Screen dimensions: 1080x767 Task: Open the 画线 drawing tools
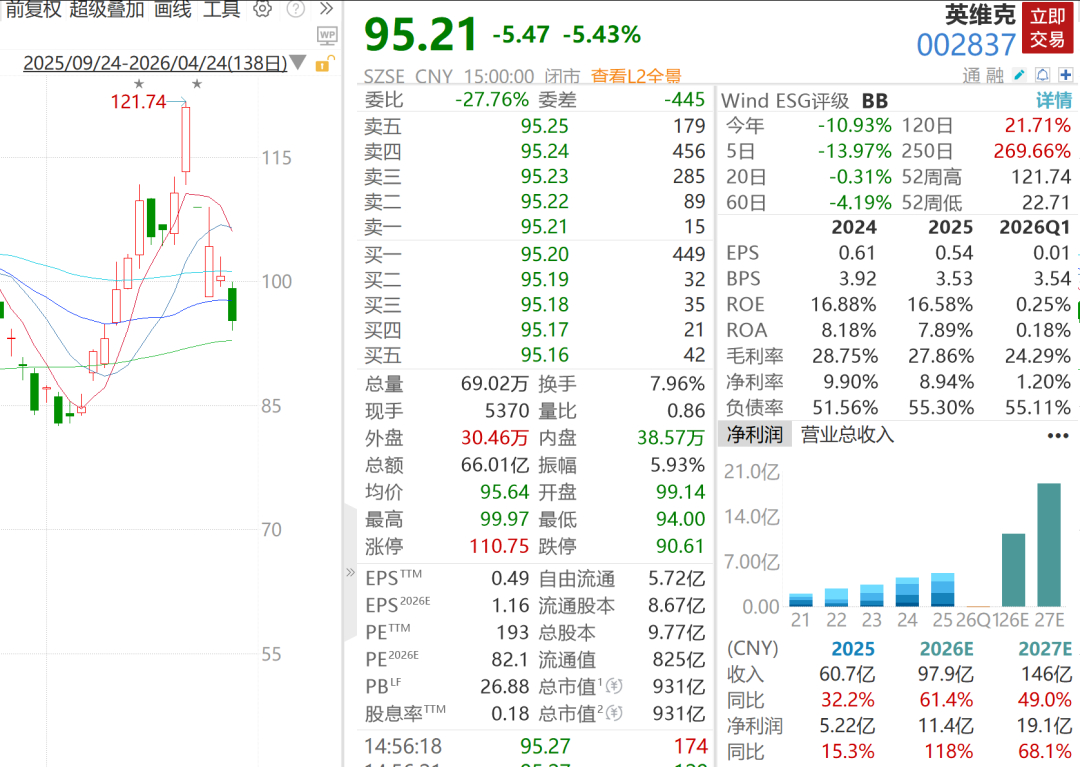pos(172,9)
